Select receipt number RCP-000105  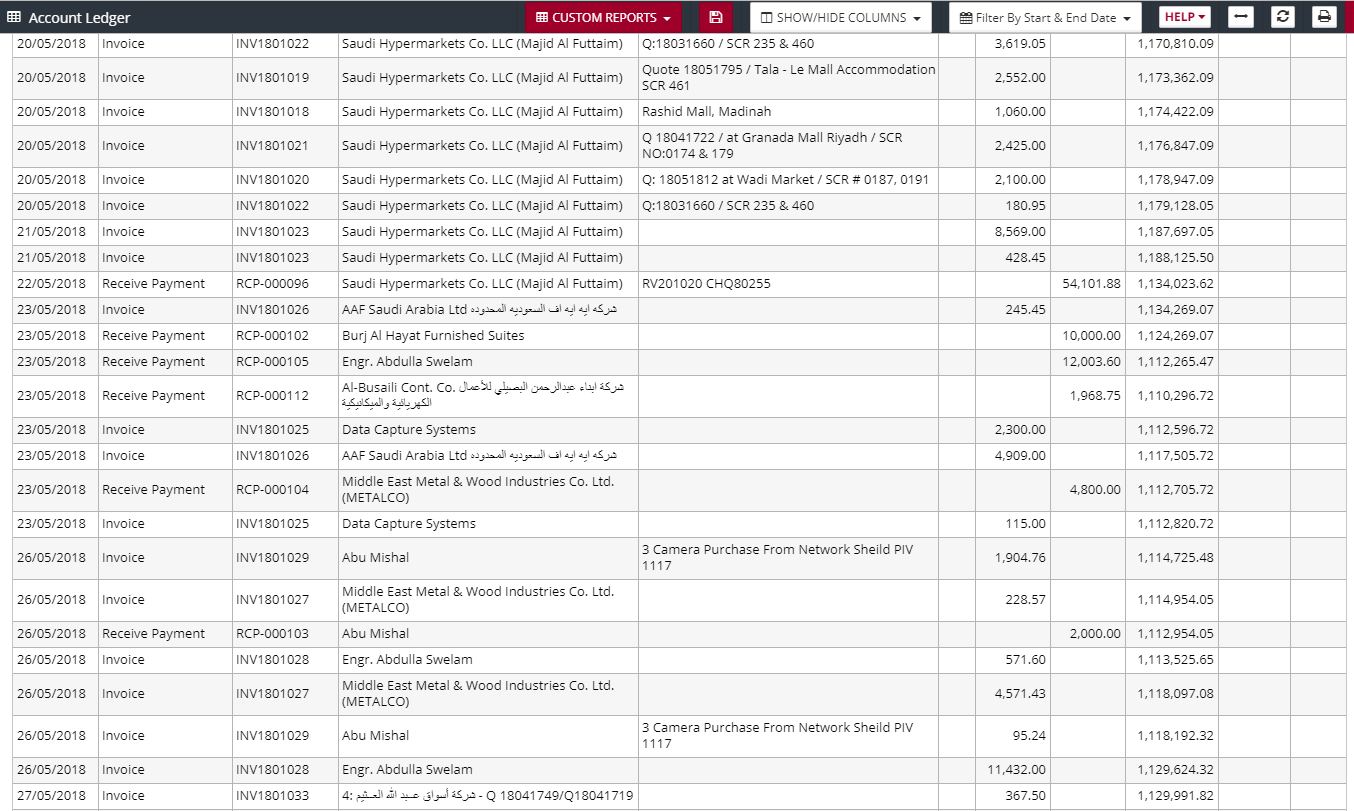273,362
